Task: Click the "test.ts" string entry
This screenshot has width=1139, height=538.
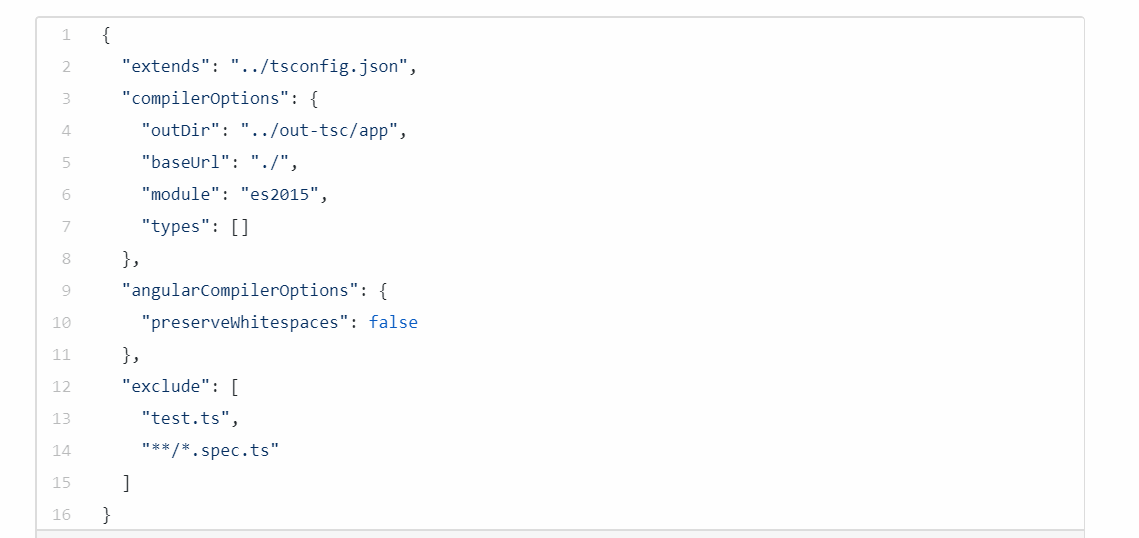Action: coord(186,419)
